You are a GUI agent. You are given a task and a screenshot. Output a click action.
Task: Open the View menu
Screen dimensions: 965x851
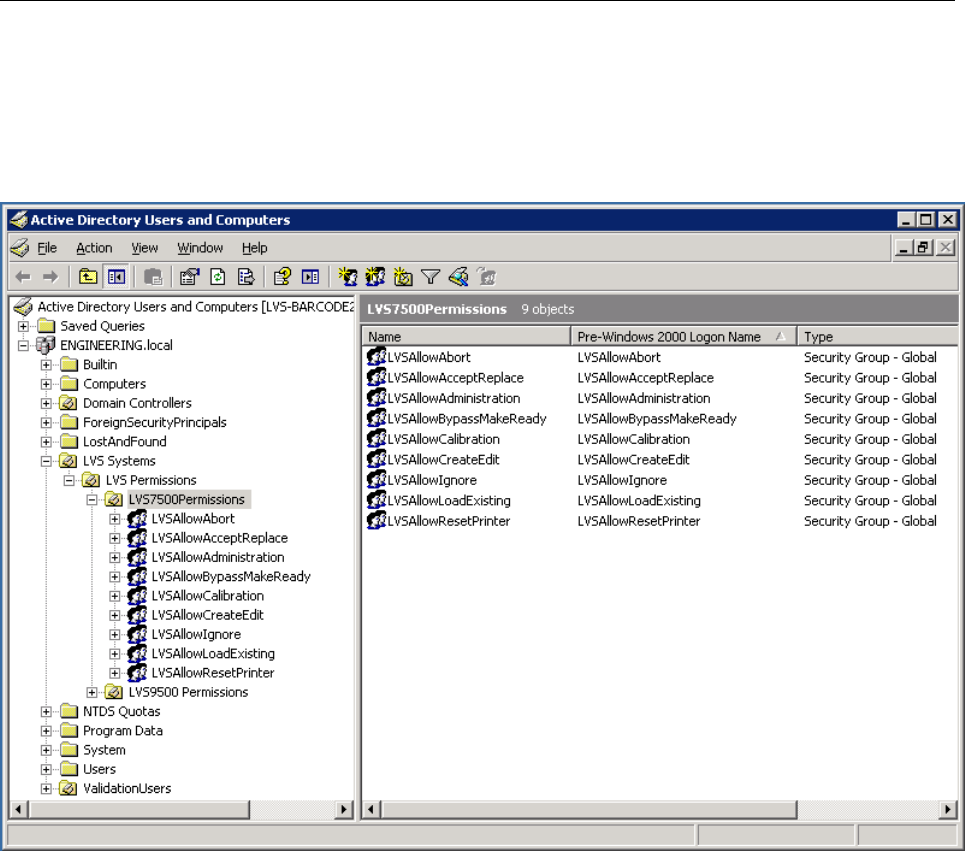[145, 248]
